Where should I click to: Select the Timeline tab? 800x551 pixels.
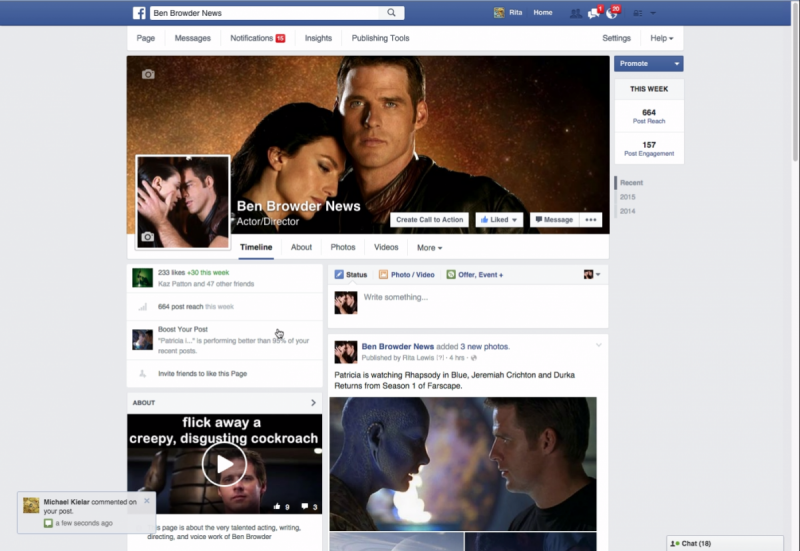click(x=256, y=247)
